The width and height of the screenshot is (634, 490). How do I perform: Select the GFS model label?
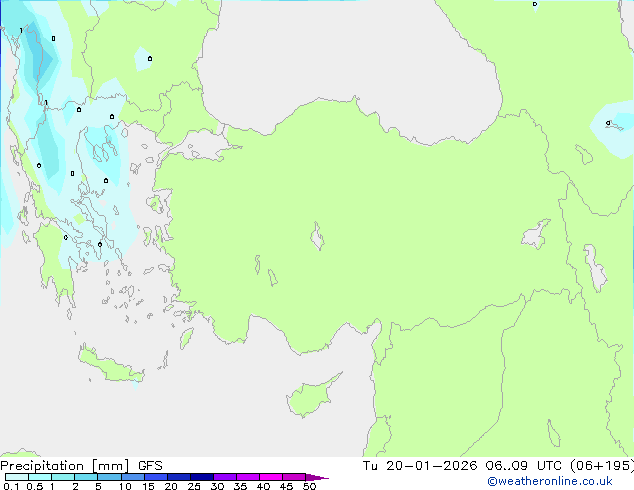click(150, 466)
